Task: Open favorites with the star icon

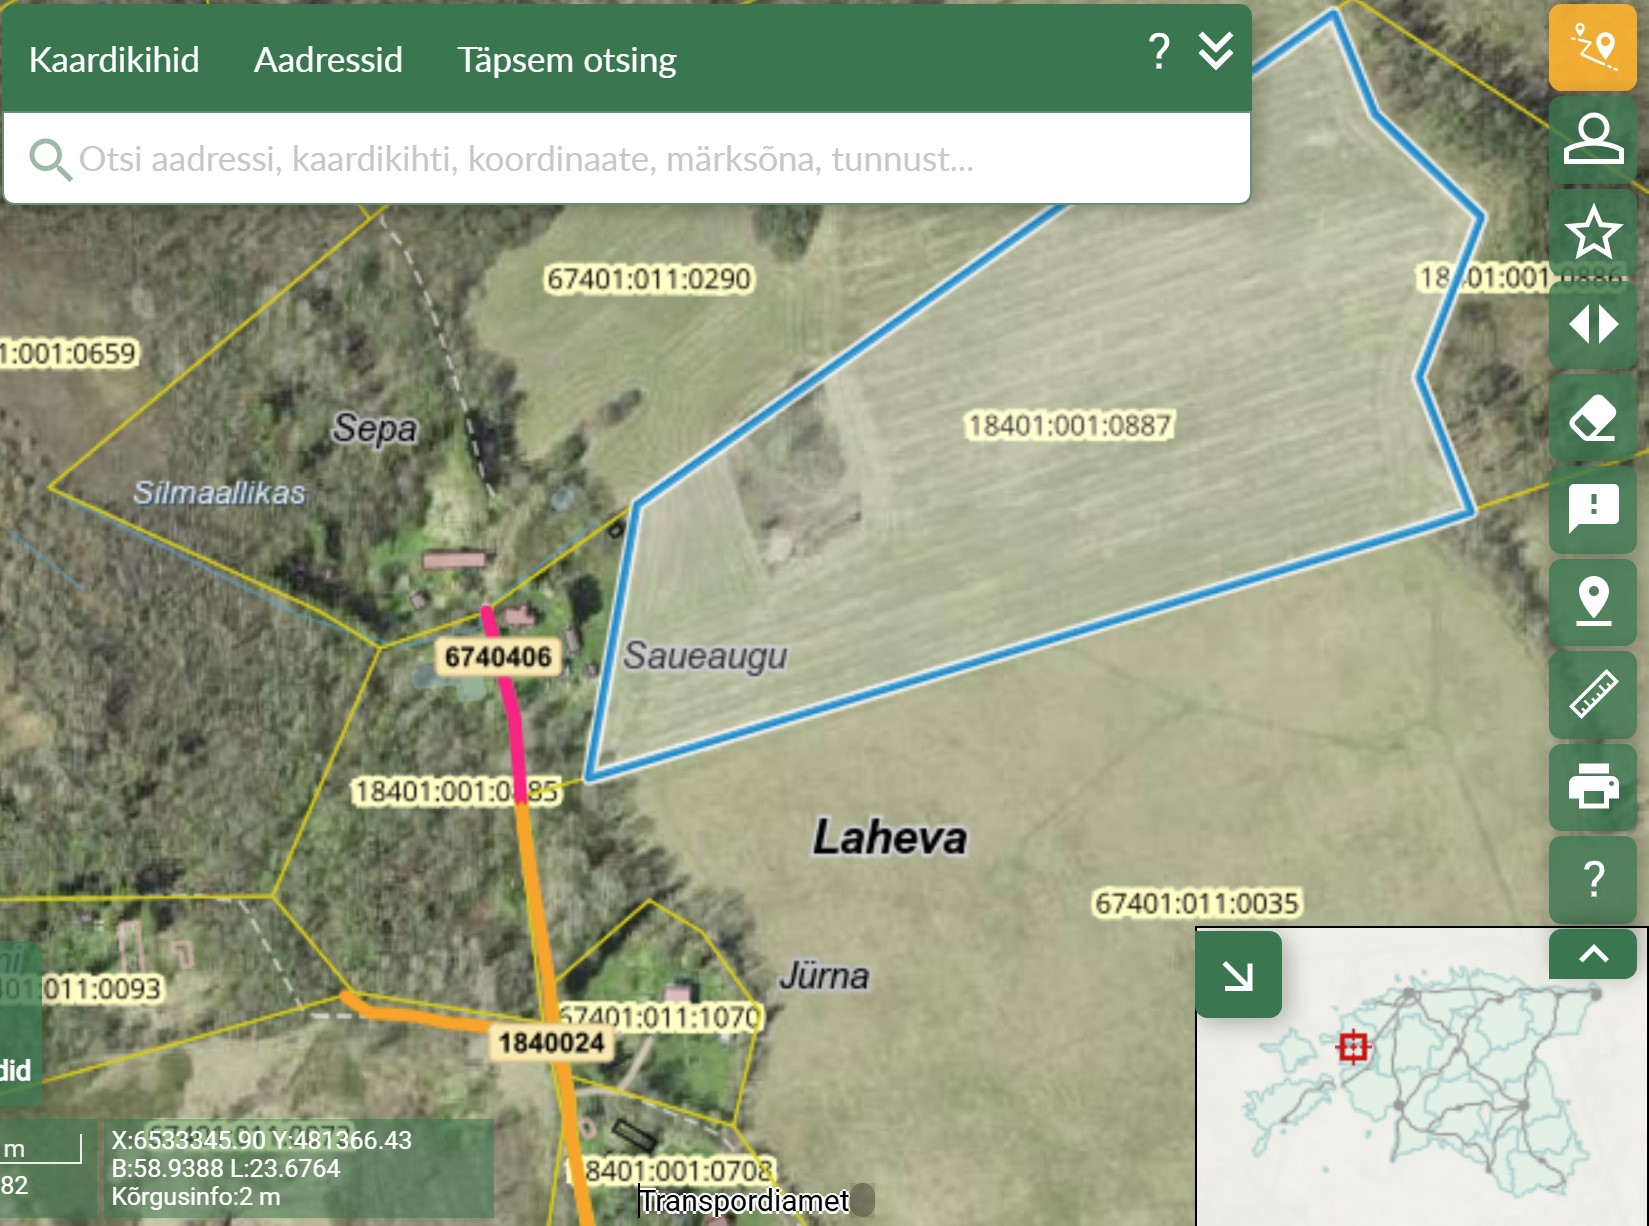Action: (x=1592, y=232)
